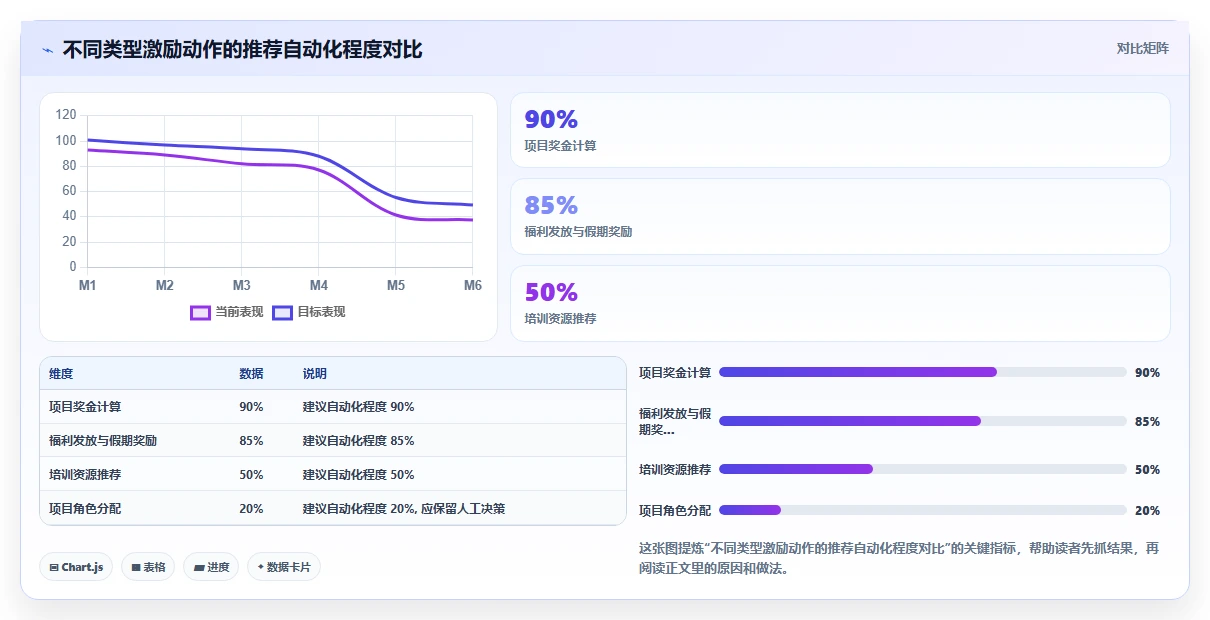Click the 表格 tag chip
Viewport: 1210px width, 620px height.
(148, 567)
